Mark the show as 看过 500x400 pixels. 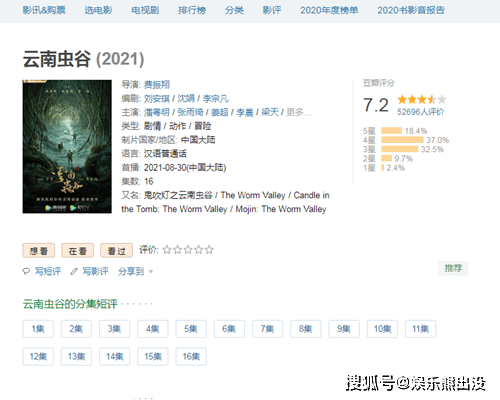click(117, 251)
